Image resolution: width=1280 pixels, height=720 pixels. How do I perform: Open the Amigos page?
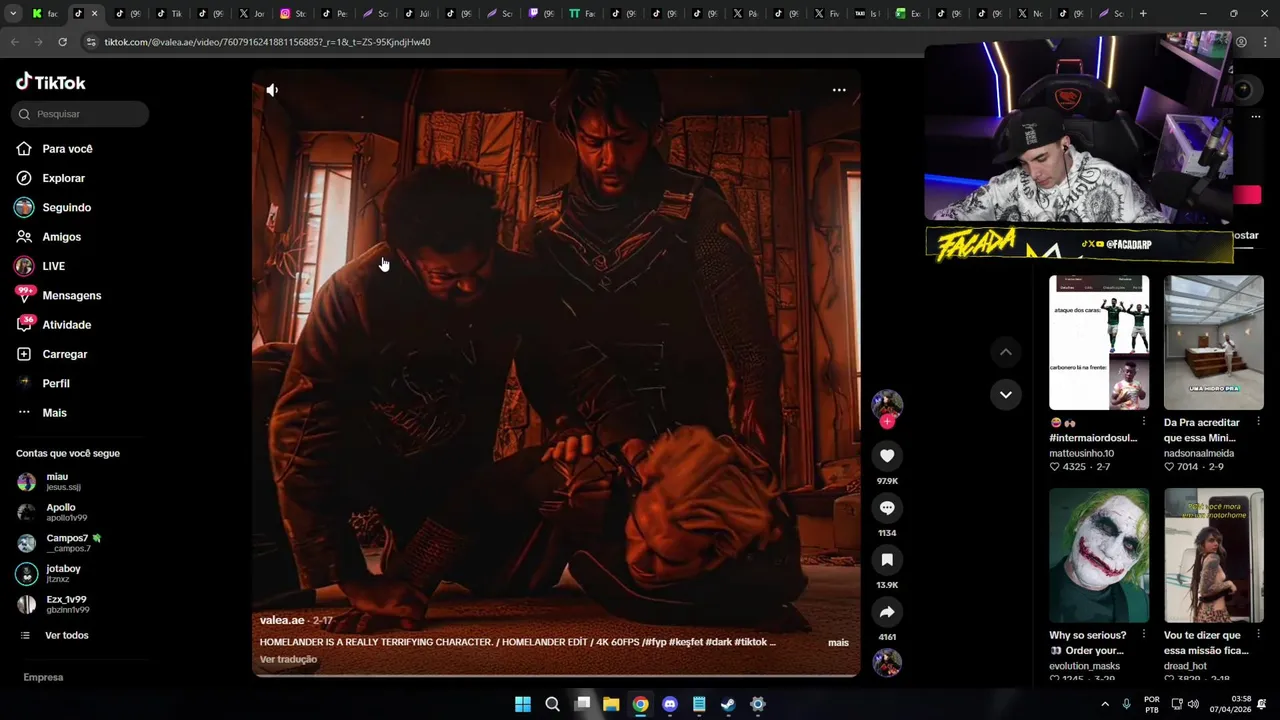pyautogui.click(x=62, y=237)
